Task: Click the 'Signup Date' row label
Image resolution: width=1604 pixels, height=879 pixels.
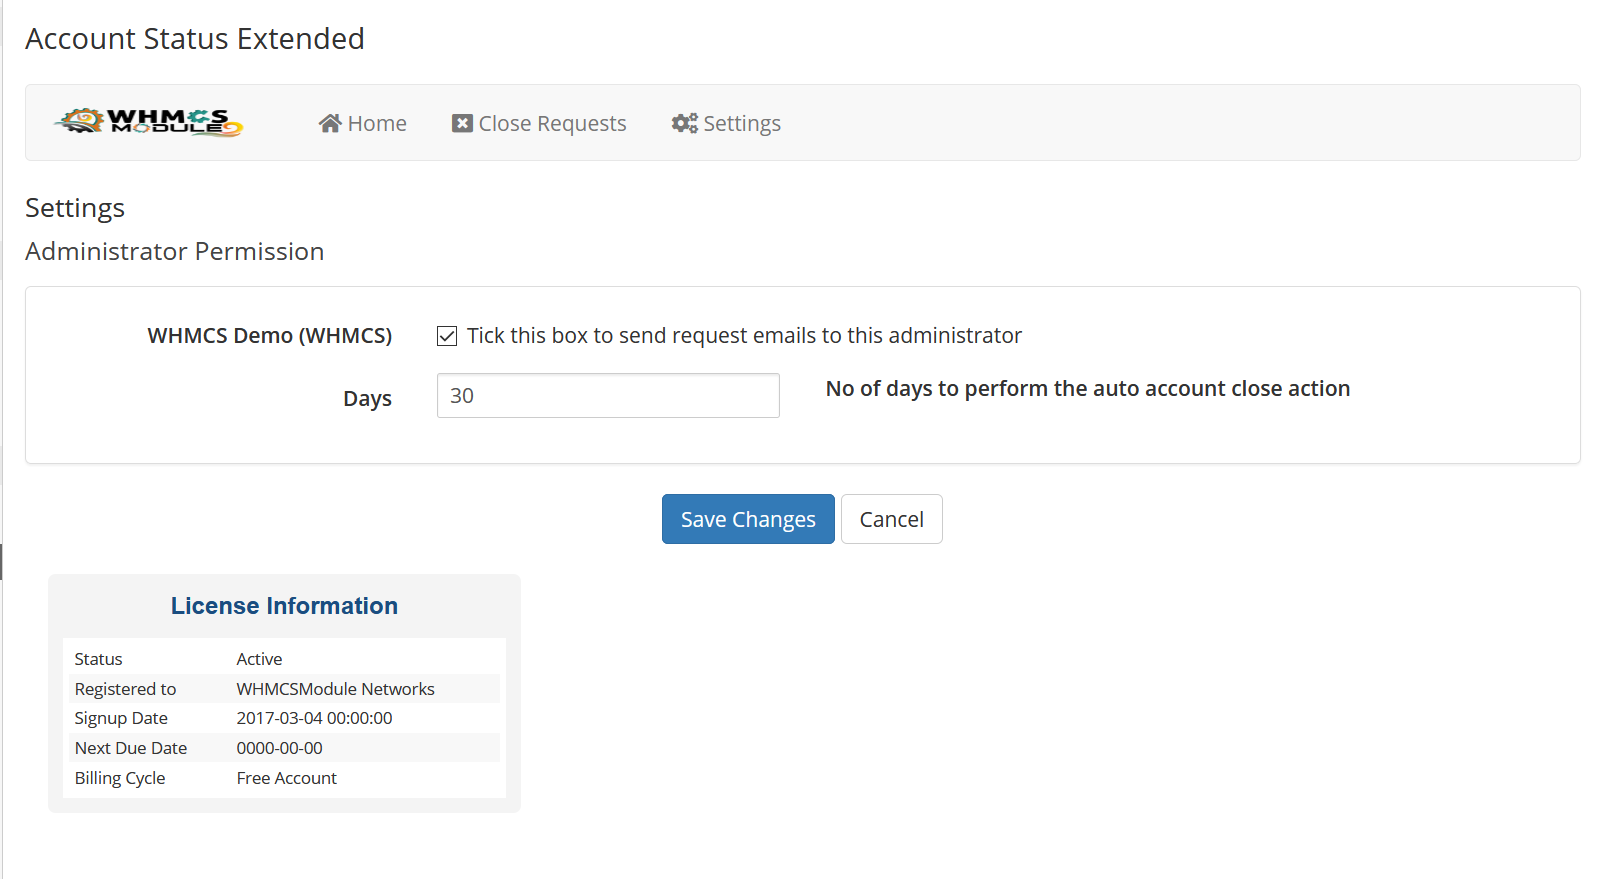Action: (121, 718)
